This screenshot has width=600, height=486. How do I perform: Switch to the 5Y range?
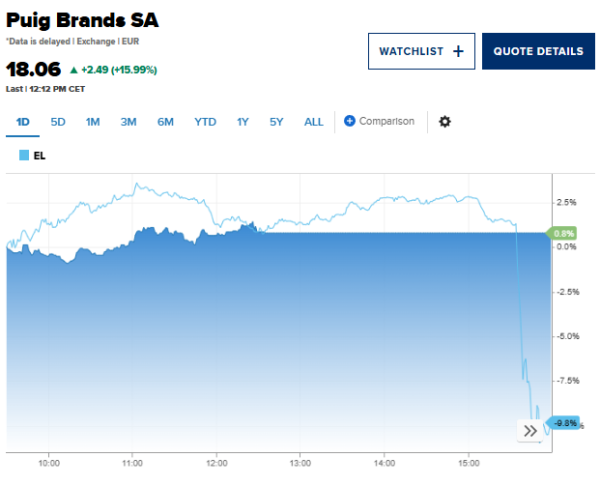coord(276,122)
